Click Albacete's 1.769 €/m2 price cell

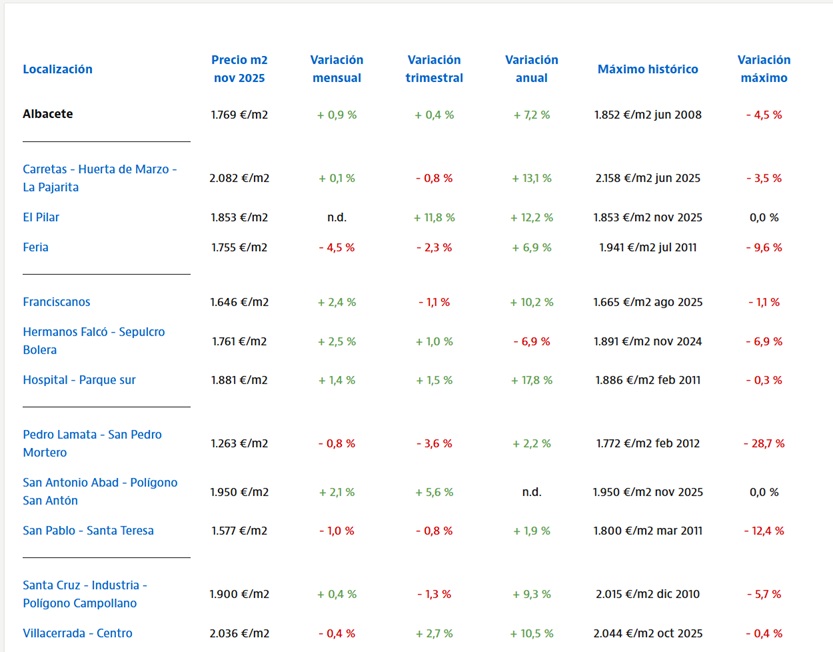(239, 115)
